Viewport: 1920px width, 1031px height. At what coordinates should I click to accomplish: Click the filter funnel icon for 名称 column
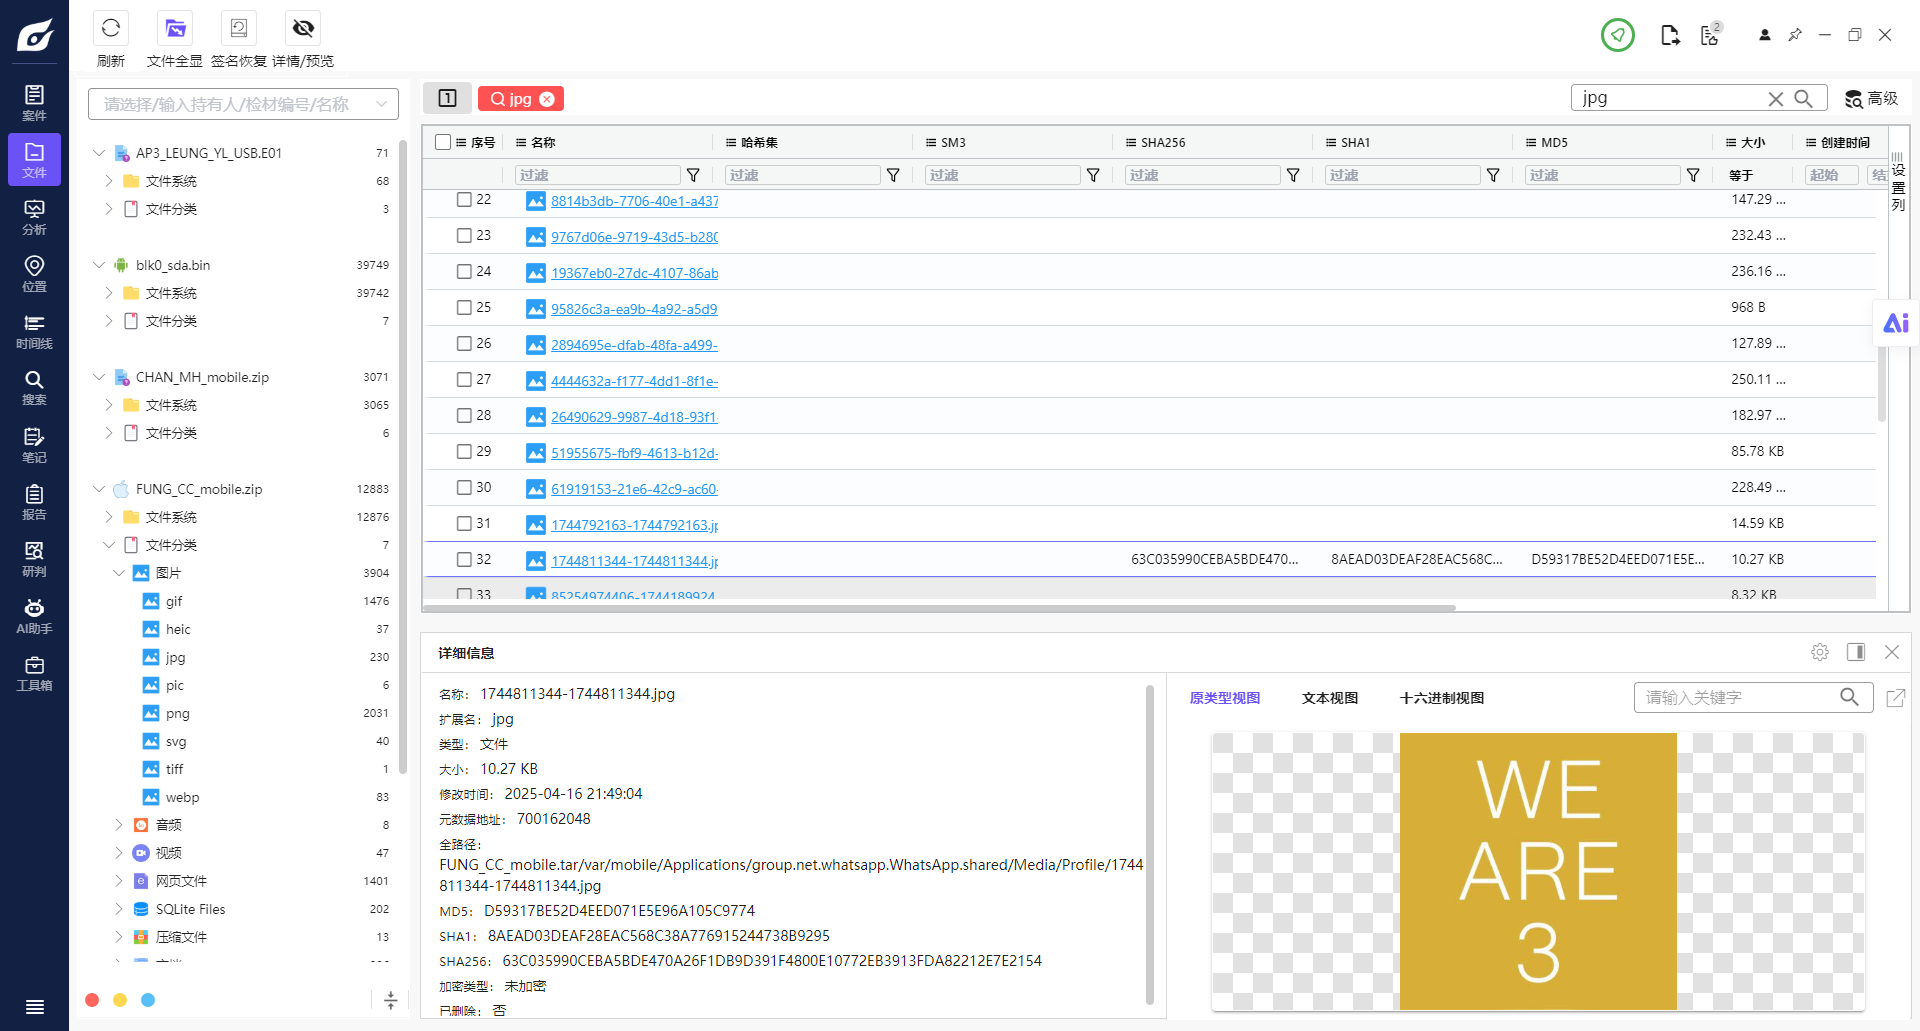click(693, 175)
